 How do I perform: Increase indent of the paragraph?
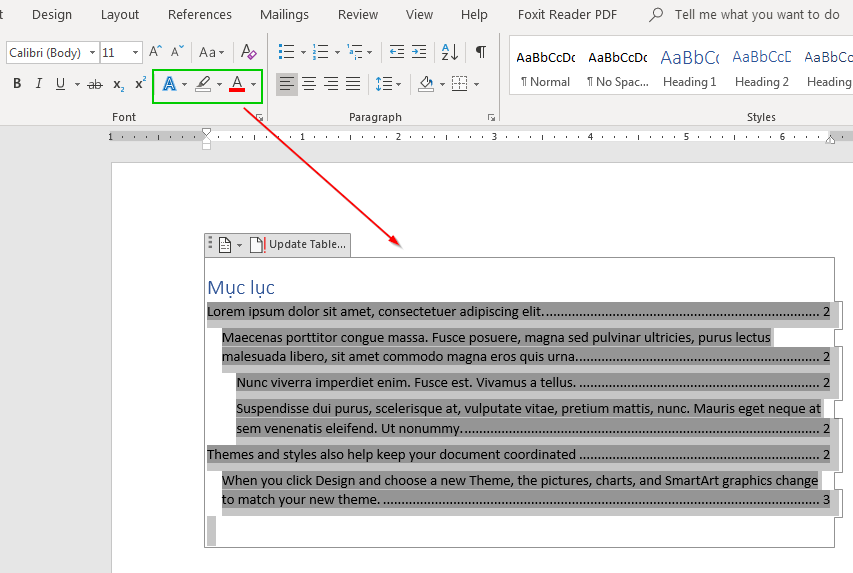(x=419, y=52)
